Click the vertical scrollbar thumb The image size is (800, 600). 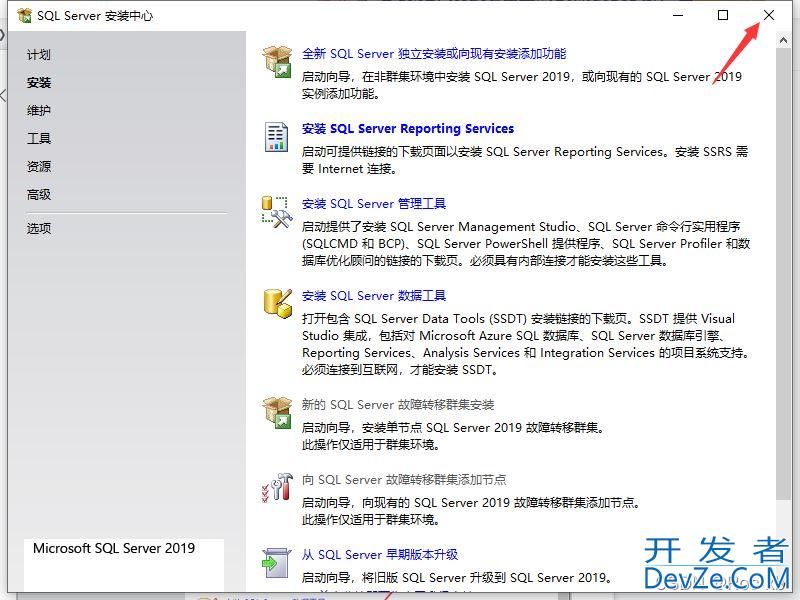pos(784,273)
